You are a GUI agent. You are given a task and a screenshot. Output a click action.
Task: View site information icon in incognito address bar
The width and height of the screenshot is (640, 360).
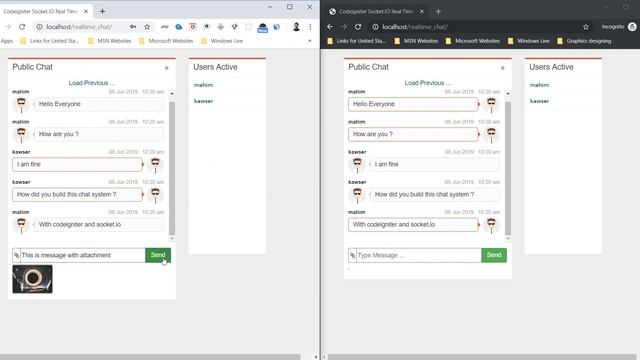point(375,27)
